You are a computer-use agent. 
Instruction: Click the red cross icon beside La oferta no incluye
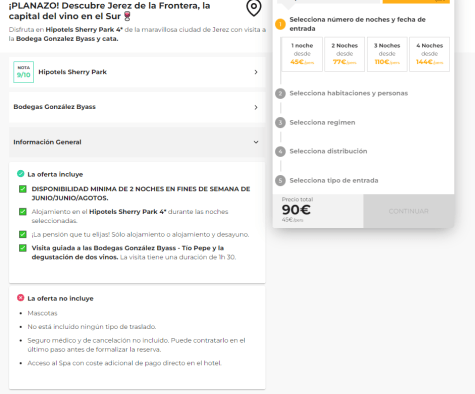click(21, 298)
